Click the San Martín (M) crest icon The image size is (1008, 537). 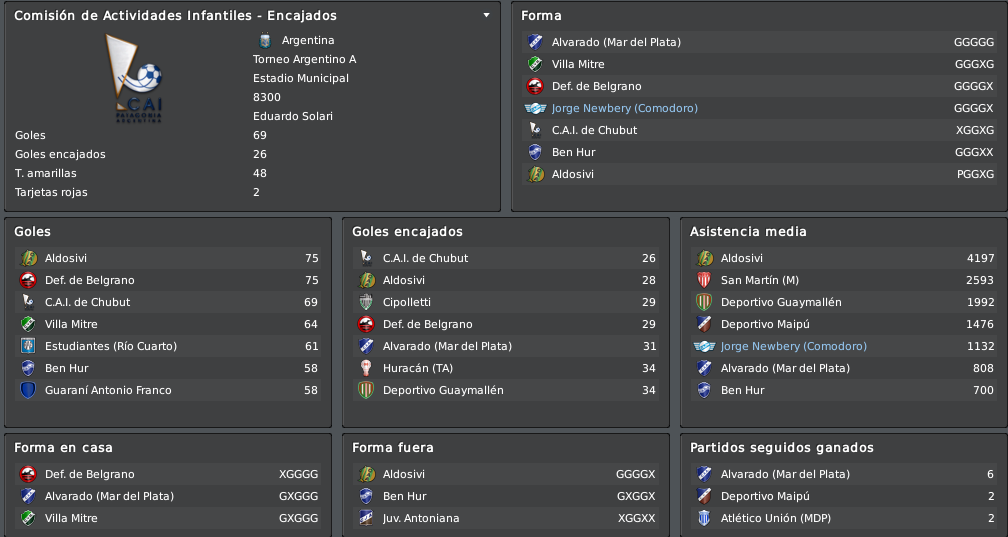(704, 280)
